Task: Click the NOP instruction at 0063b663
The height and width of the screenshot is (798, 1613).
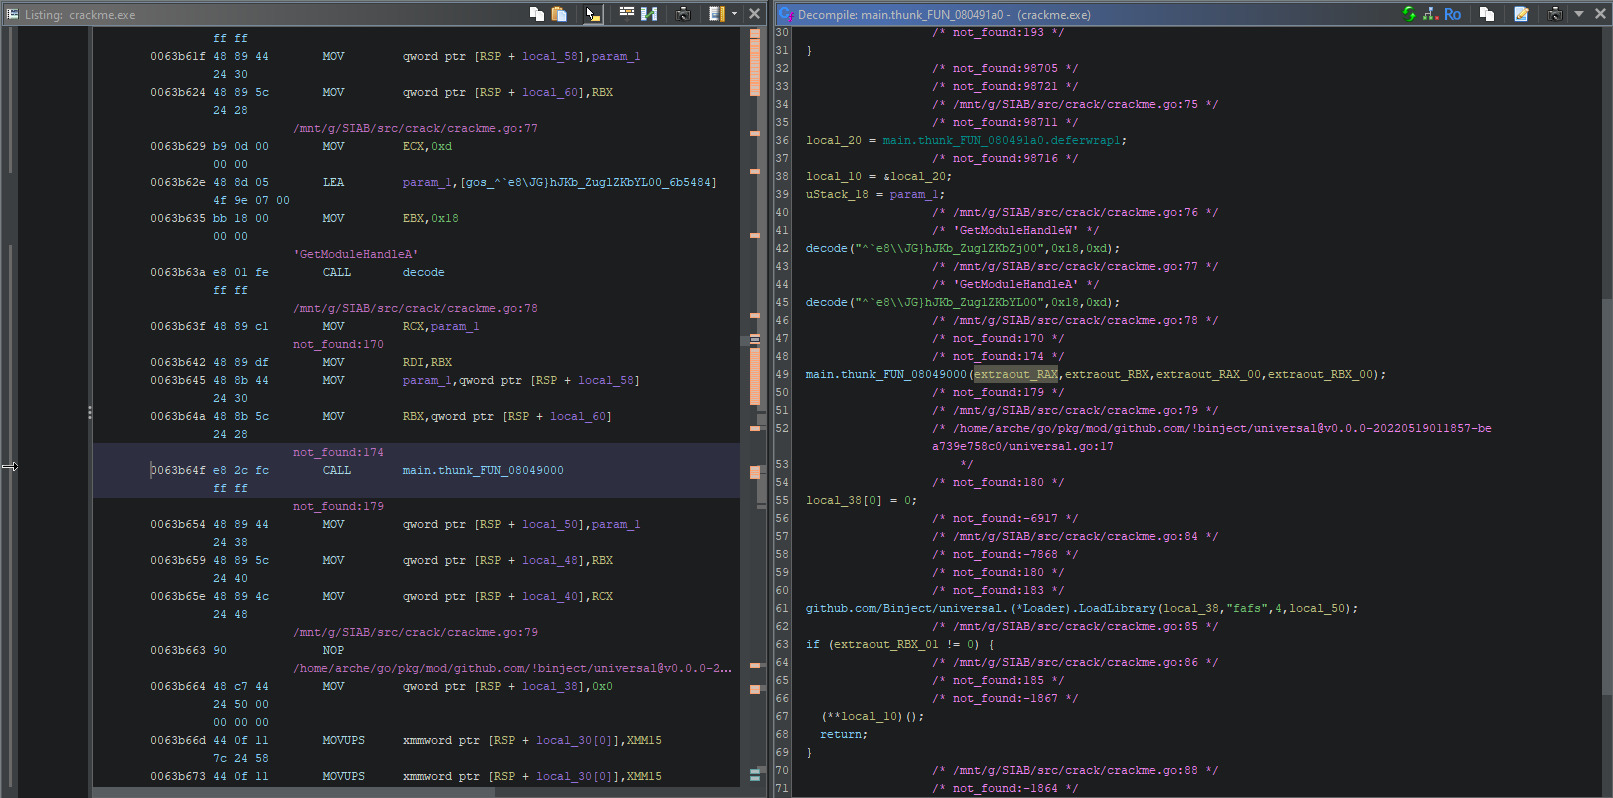Action: pos(333,650)
